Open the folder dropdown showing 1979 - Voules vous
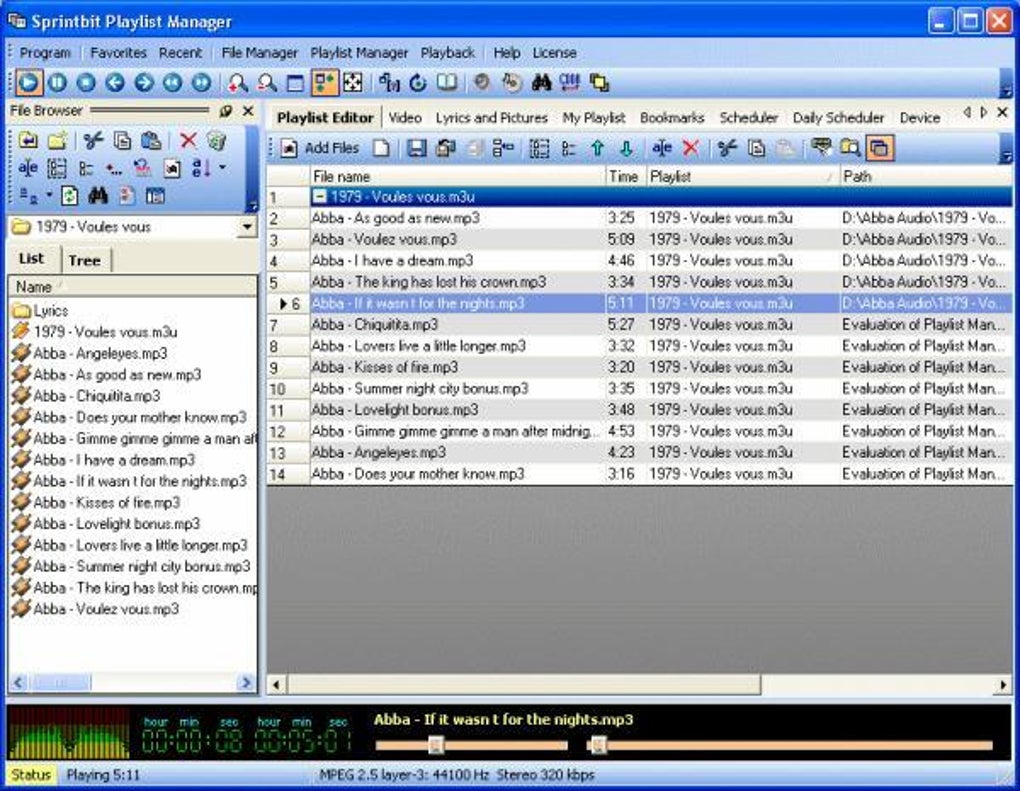The height and width of the screenshot is (791, 1020). click(247, 227)
